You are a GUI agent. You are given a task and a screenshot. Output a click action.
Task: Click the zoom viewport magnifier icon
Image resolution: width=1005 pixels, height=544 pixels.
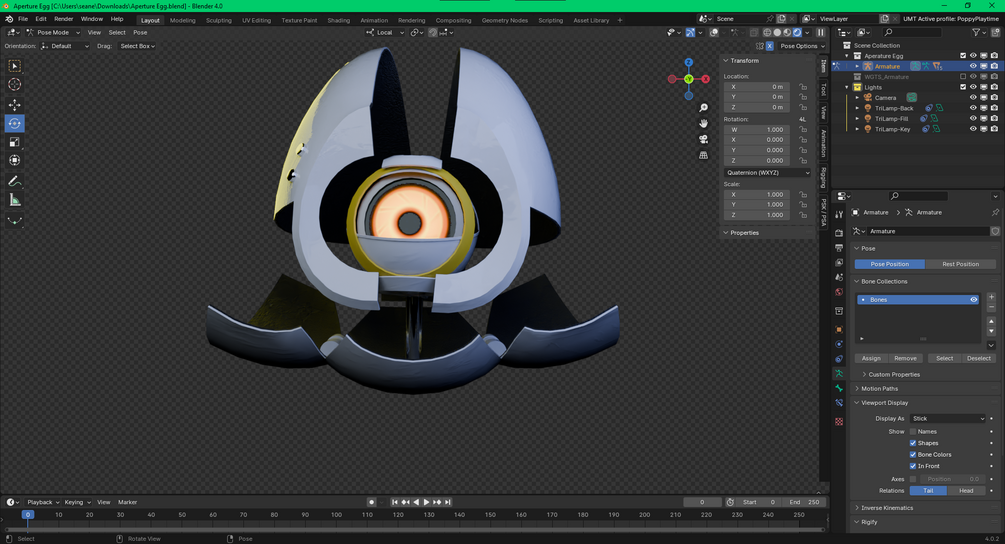pyautogui.click(x=703, y=108)
